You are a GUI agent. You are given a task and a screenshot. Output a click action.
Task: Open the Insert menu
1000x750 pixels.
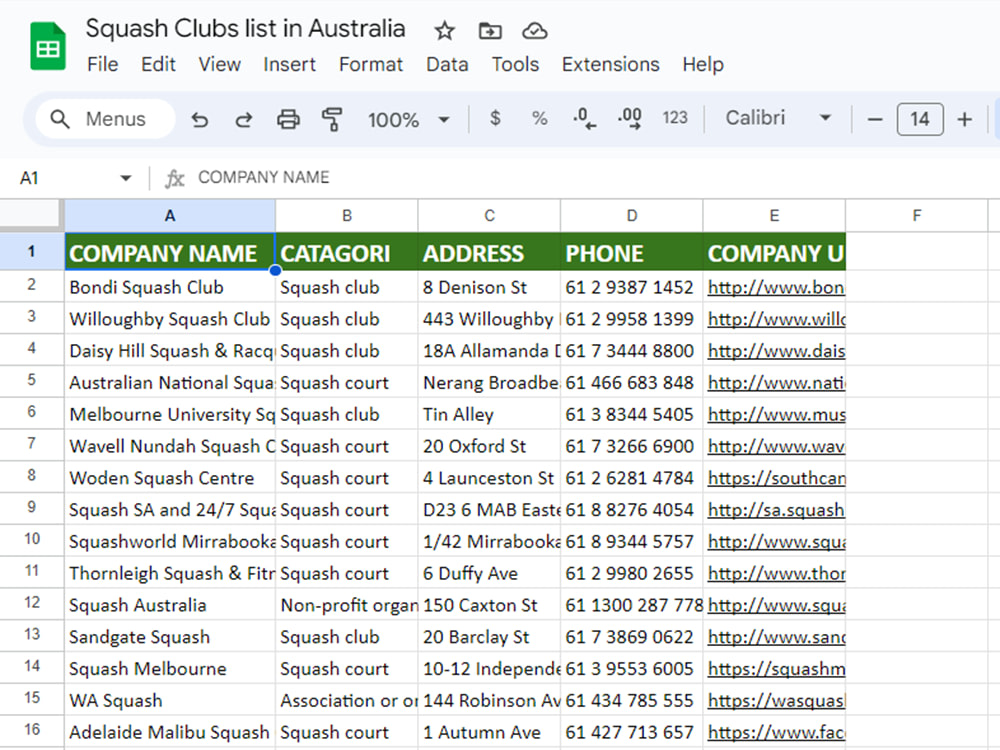pos(290,64)
